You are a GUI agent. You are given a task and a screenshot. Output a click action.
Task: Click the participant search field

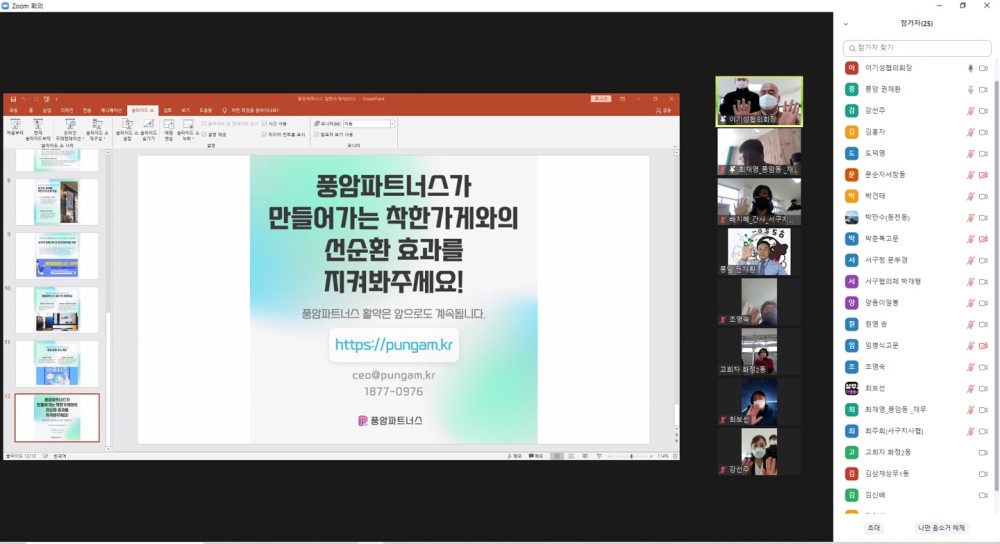916,48
